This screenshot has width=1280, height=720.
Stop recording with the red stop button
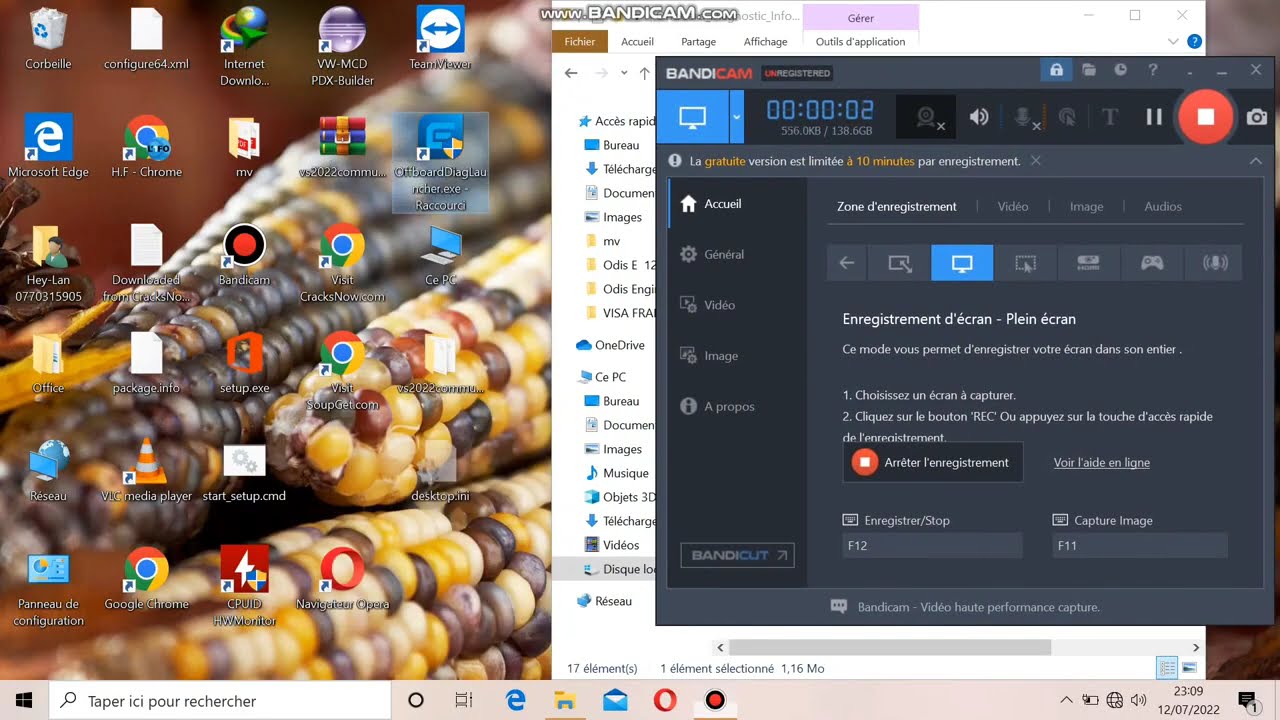(x=1205, y=116)
